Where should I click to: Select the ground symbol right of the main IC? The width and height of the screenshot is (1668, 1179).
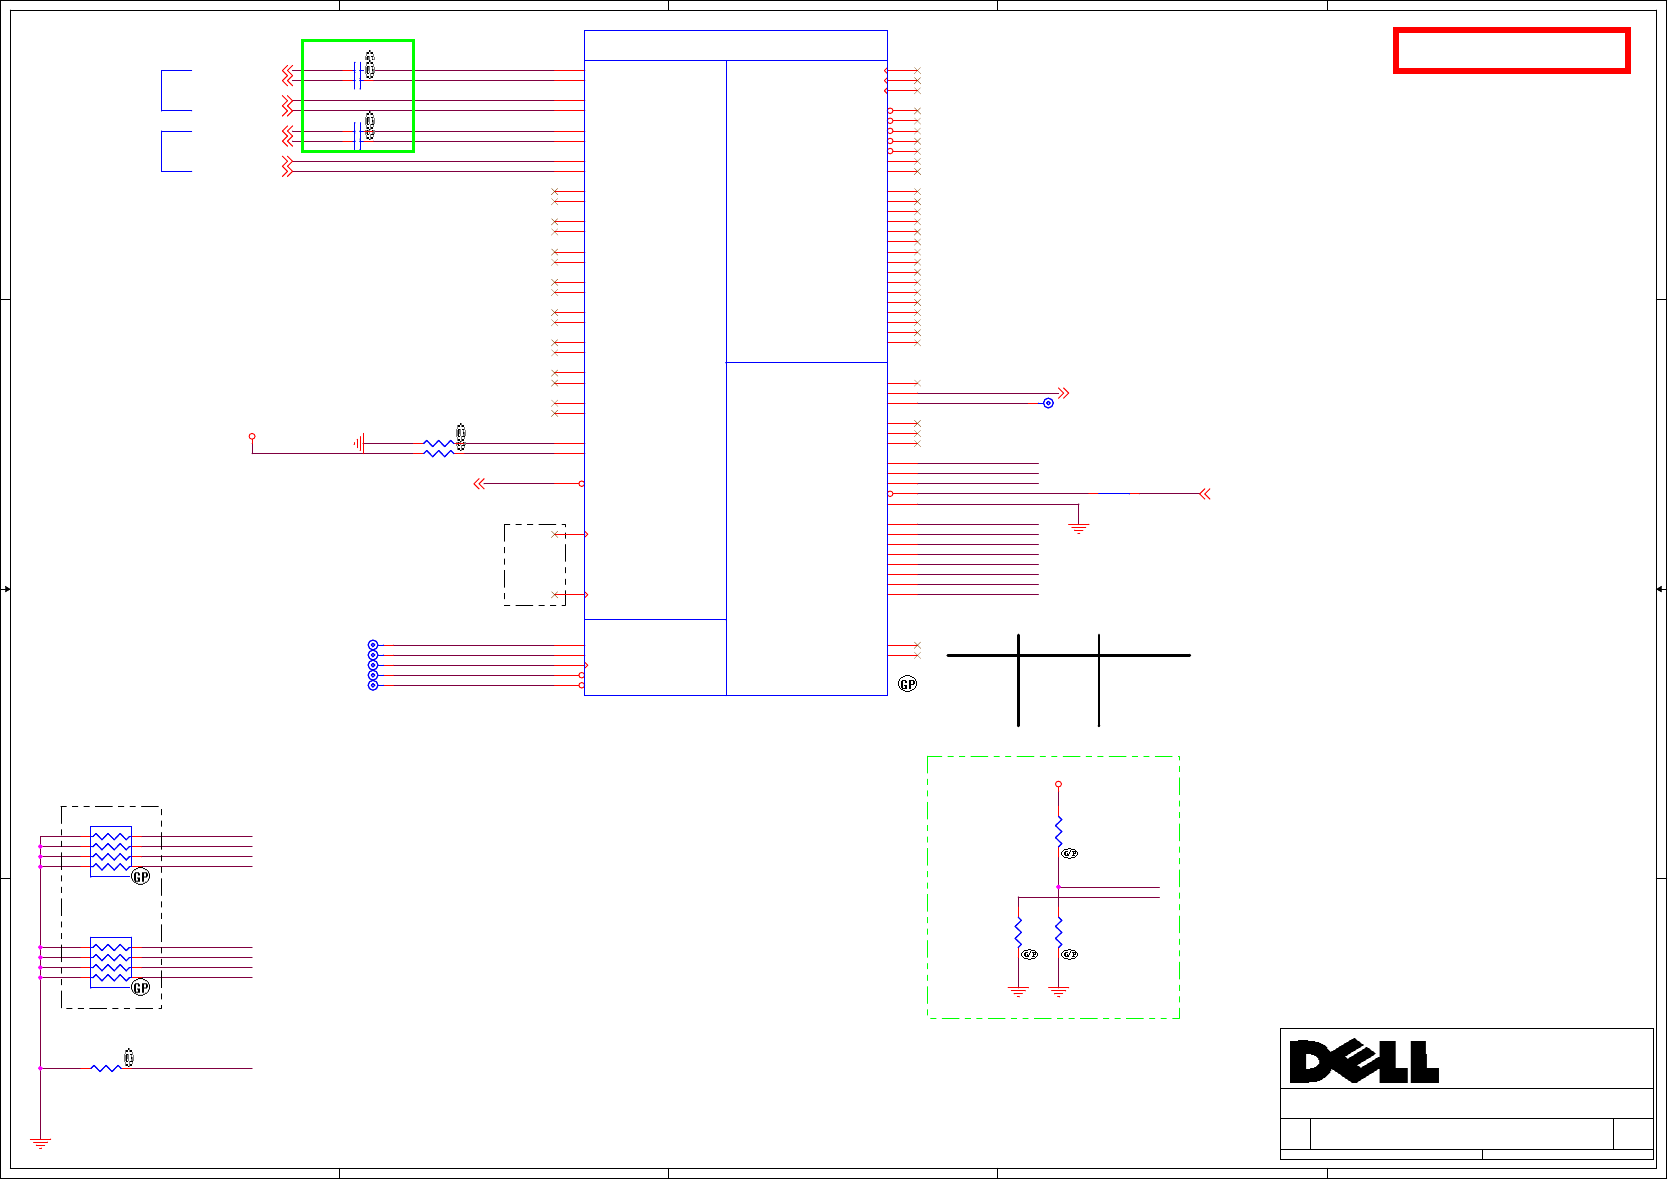tap(1078, 527)
